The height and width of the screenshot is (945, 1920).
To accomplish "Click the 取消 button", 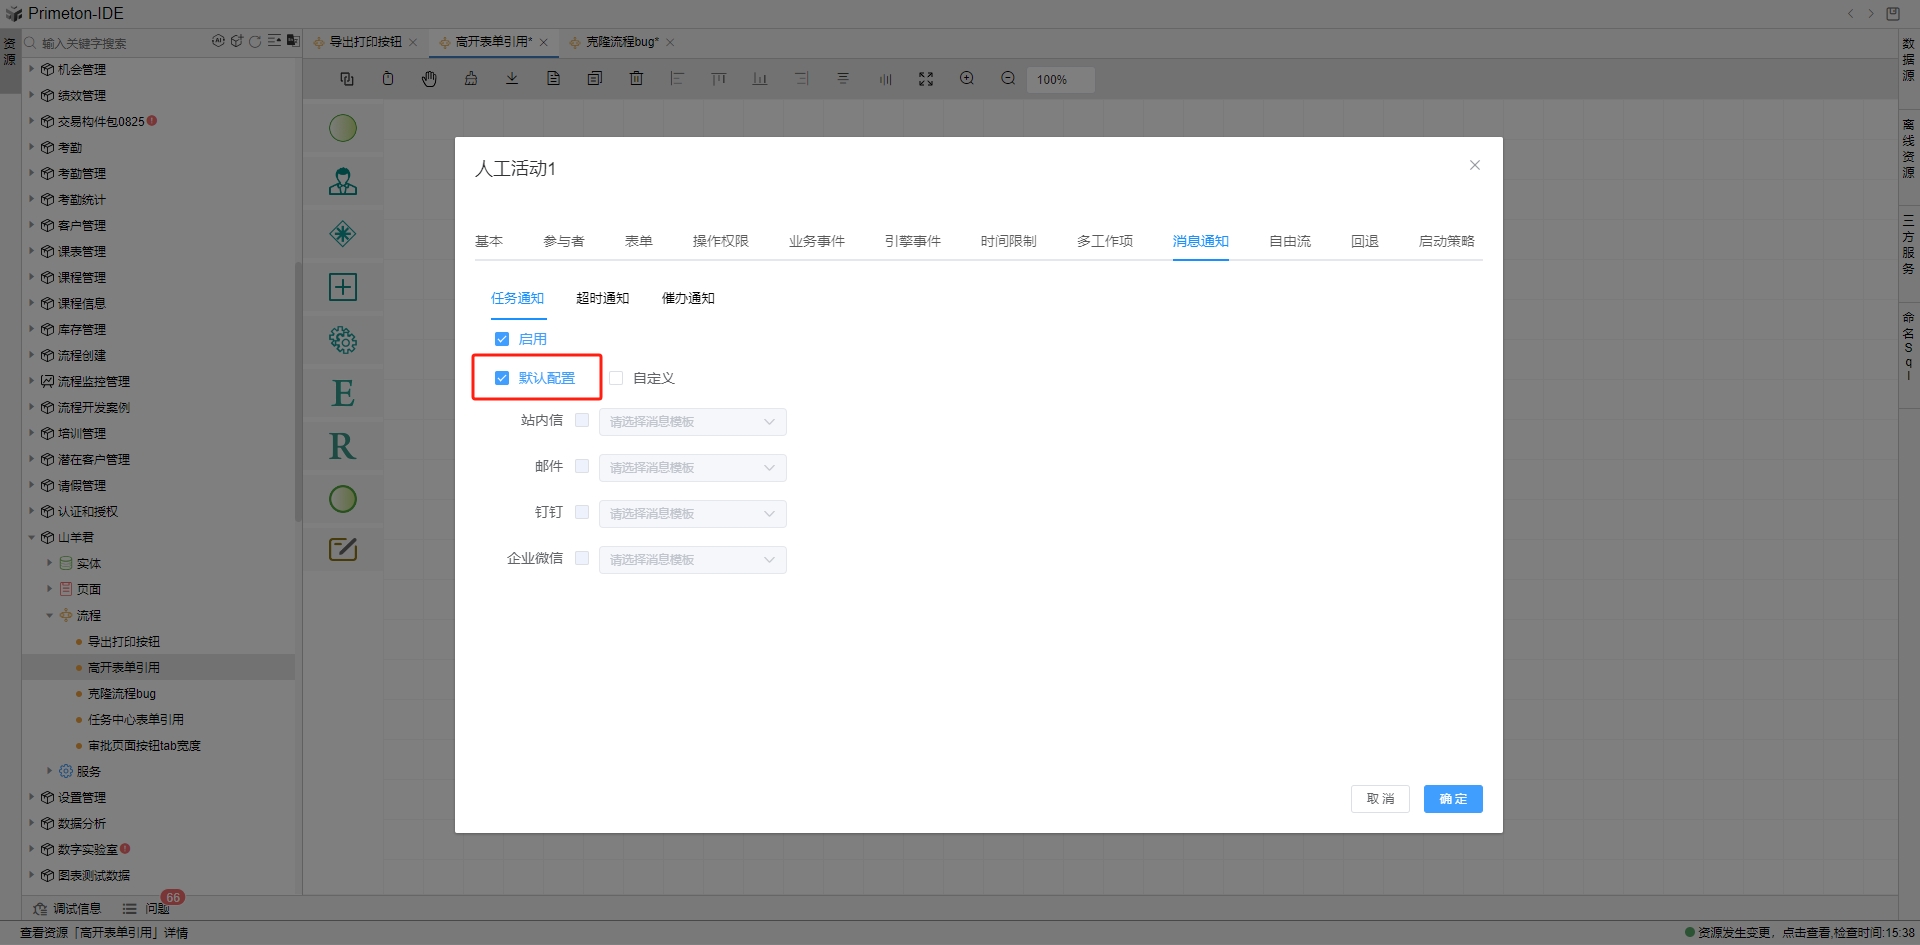I will 1380,799.
